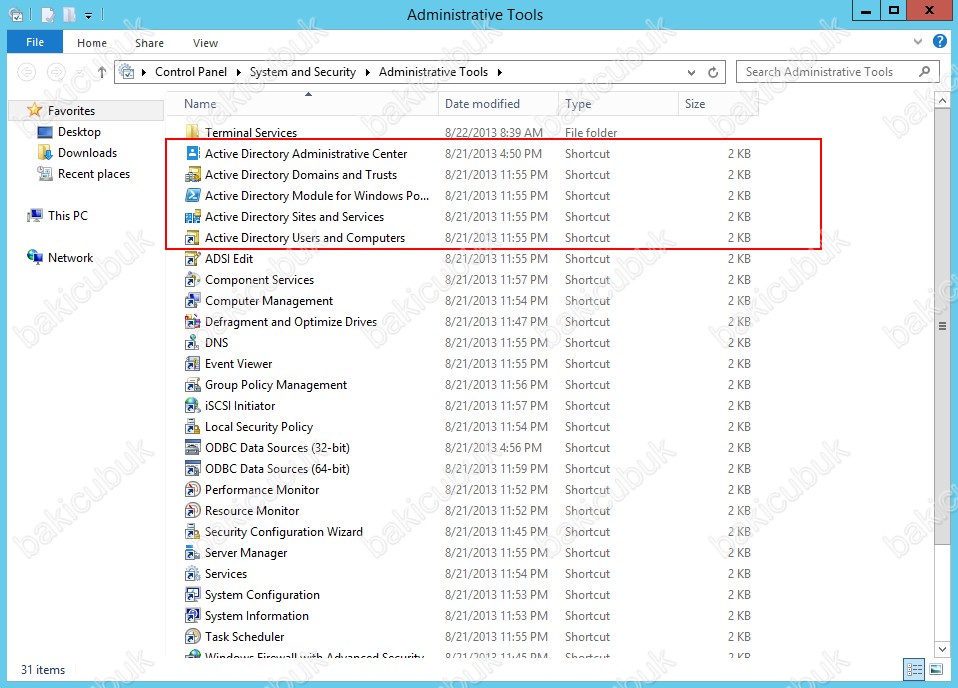Select the Services gear icon
Viewport: 958px width, 688px height.
click(x=192, y=574)
